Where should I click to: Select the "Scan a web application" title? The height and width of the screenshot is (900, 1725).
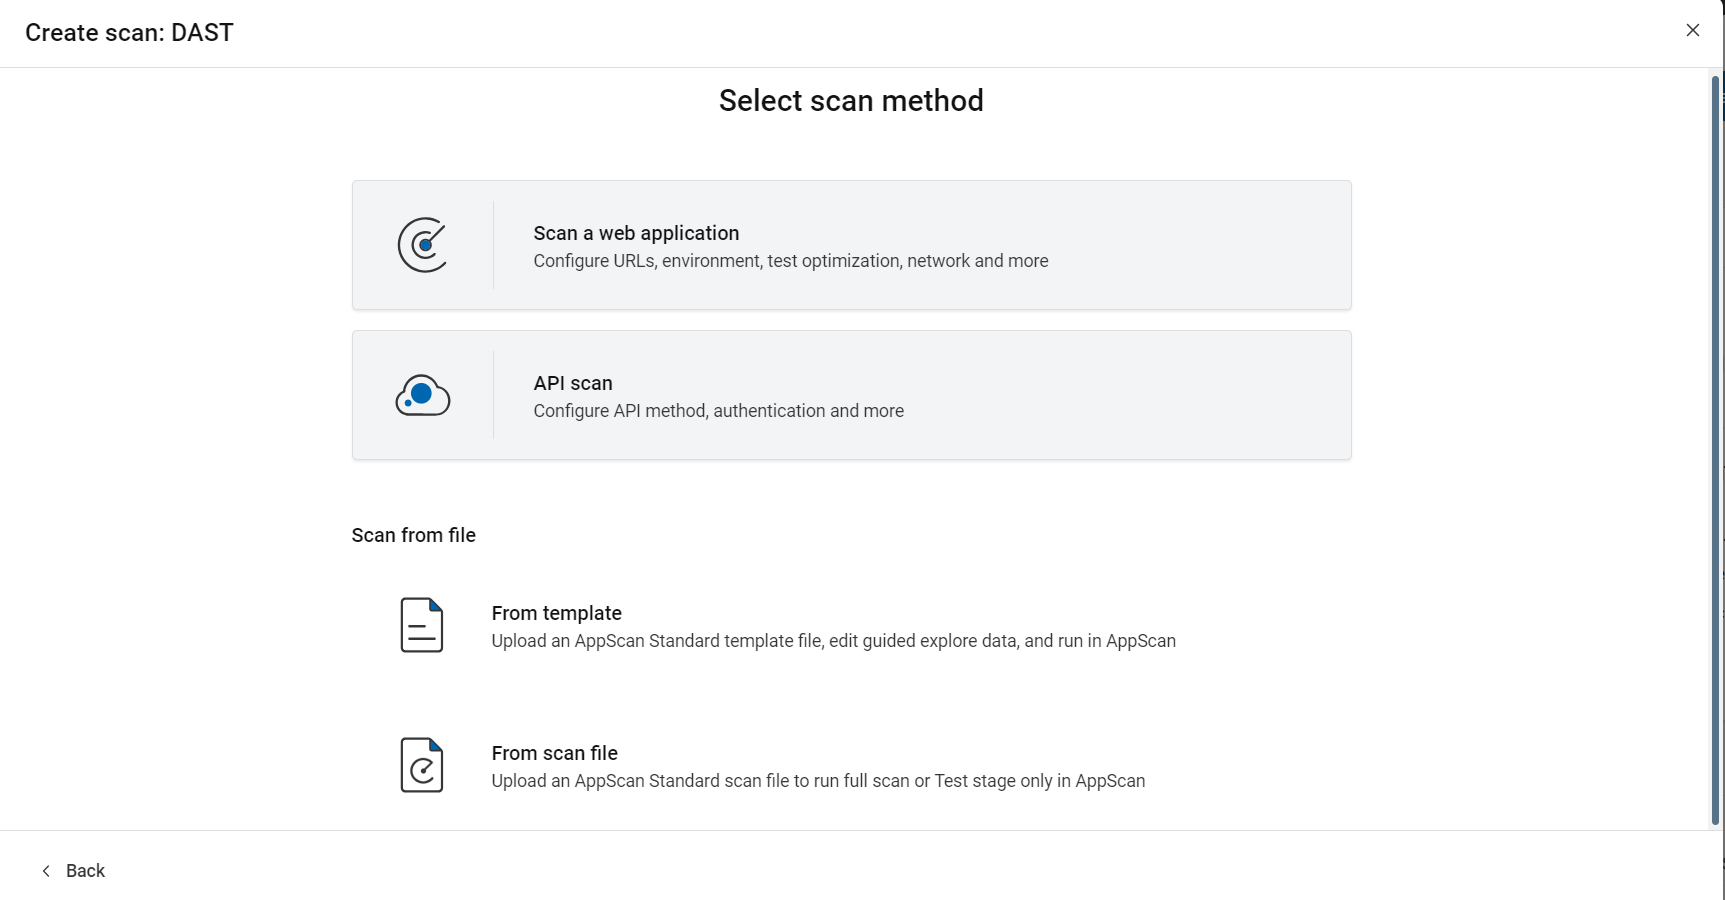click(636, 233)
